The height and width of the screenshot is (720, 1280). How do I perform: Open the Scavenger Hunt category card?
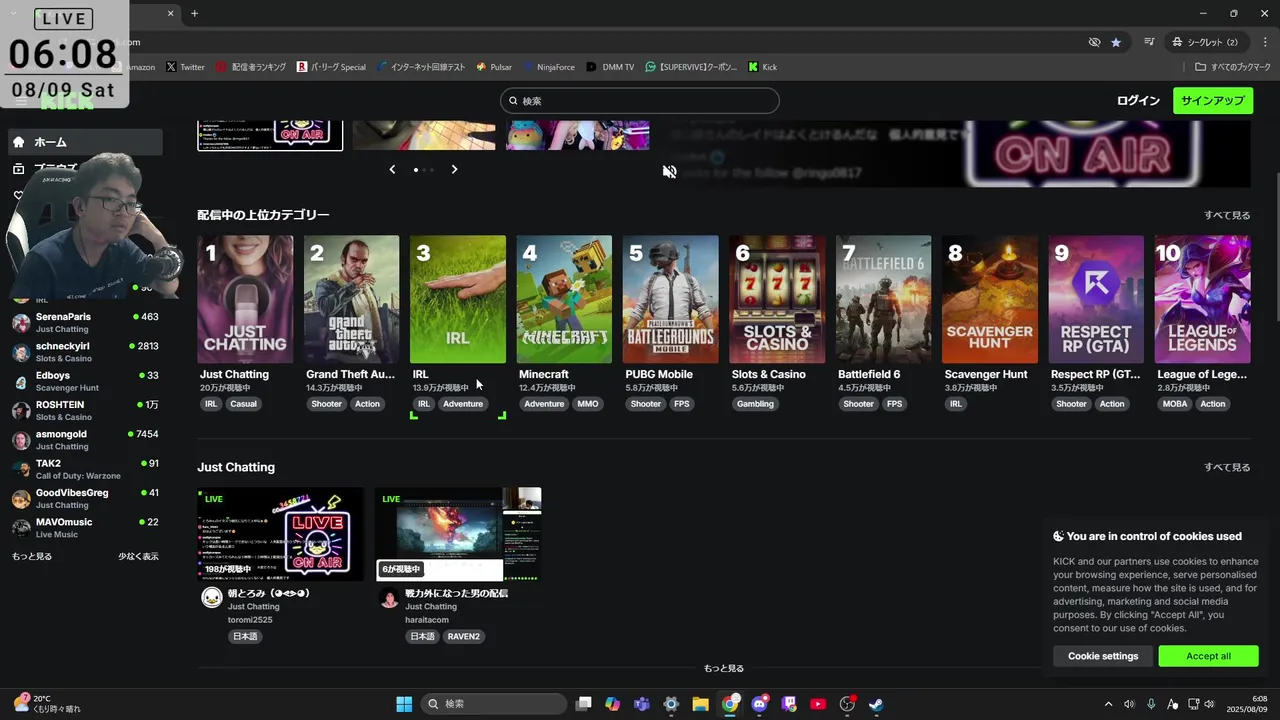tap(990, 300)
